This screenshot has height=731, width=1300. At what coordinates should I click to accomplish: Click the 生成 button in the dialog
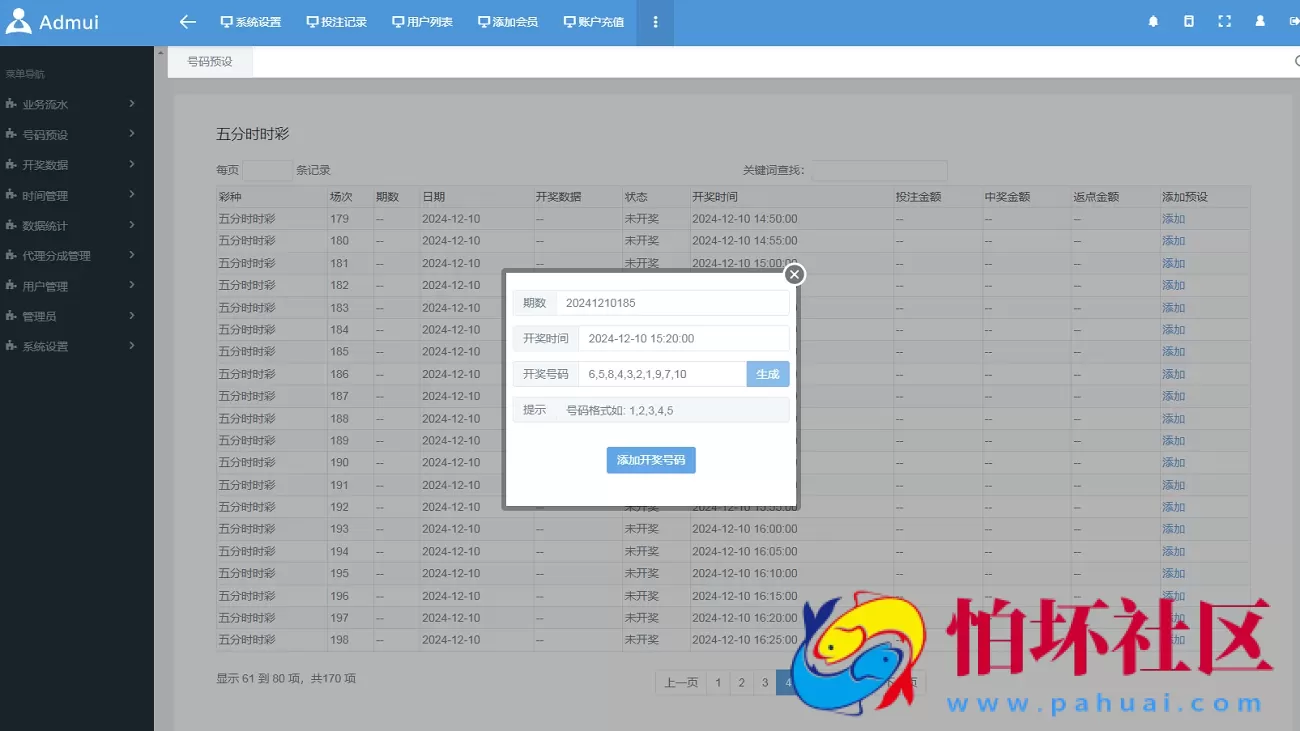[x=767, y=373]
